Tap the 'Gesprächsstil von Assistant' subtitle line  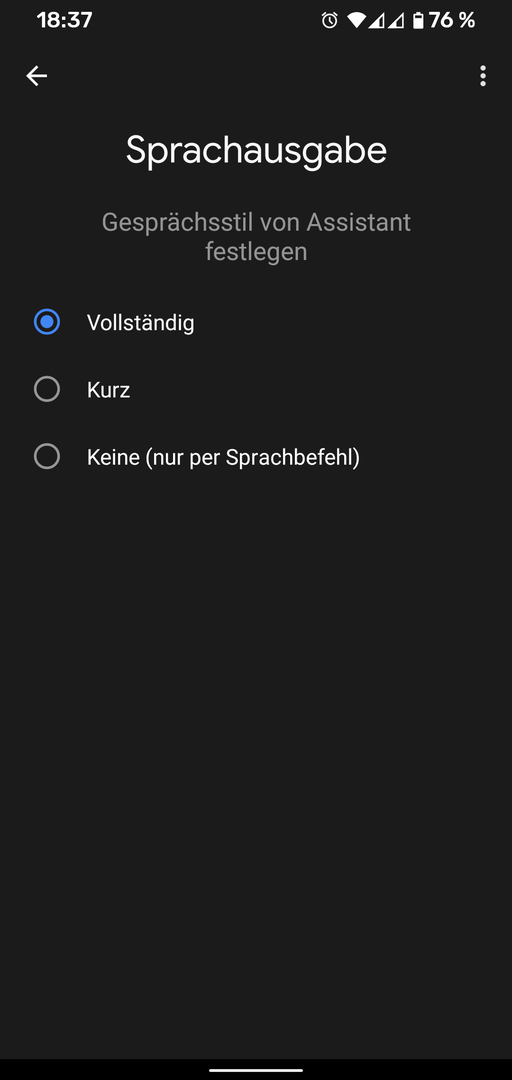point(256,222)
